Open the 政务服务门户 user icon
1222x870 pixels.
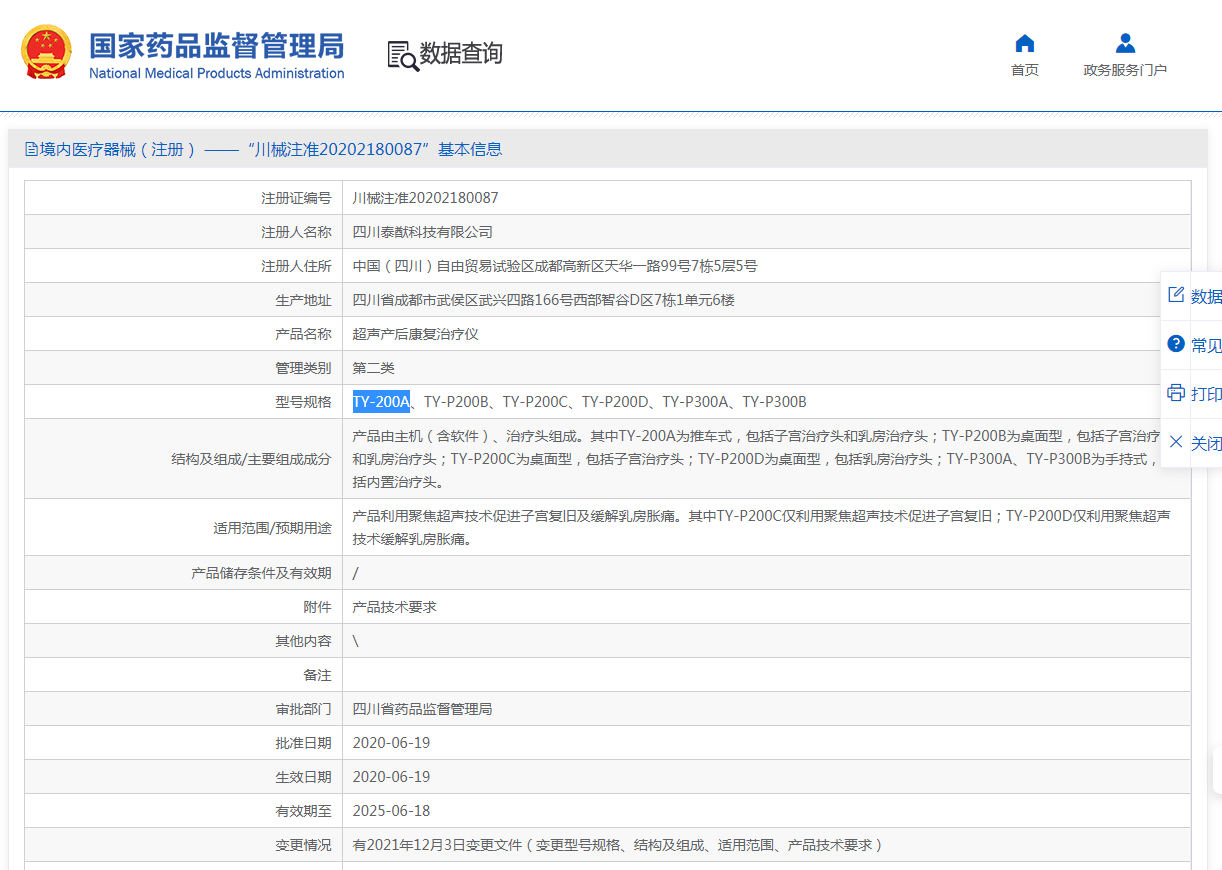click(1125, 43)
